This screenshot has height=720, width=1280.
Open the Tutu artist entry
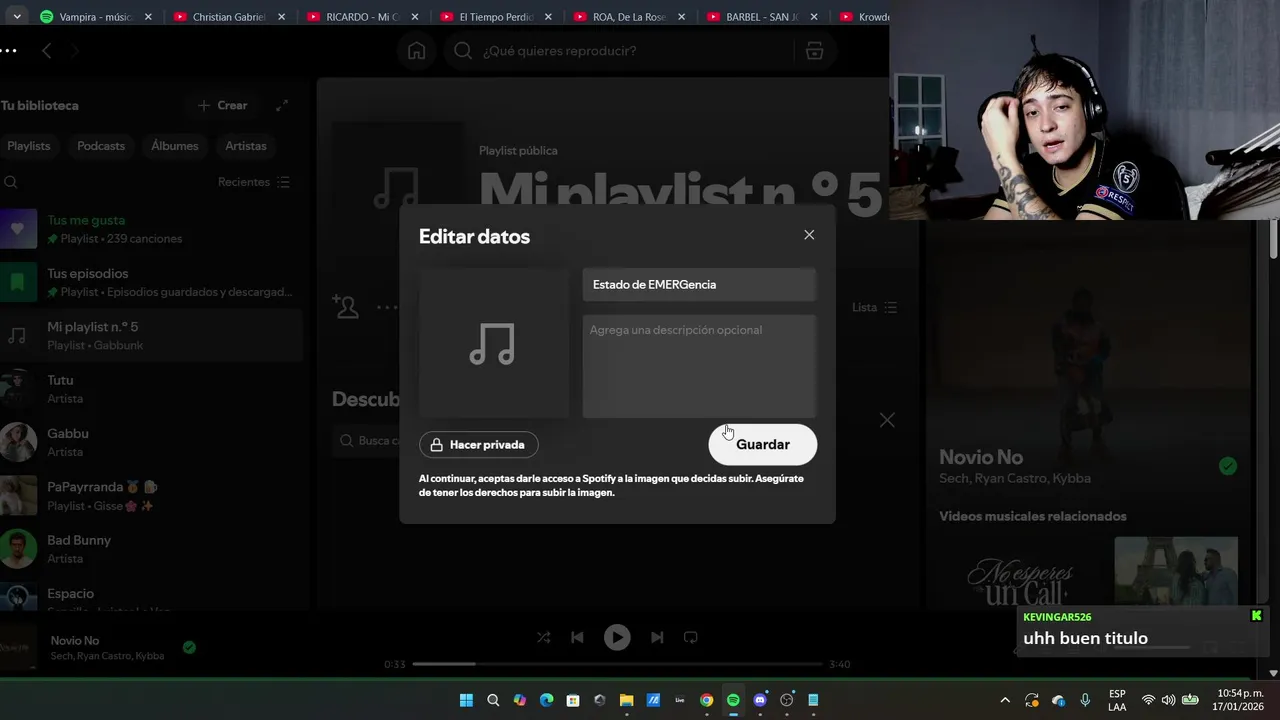coord(150,389)
